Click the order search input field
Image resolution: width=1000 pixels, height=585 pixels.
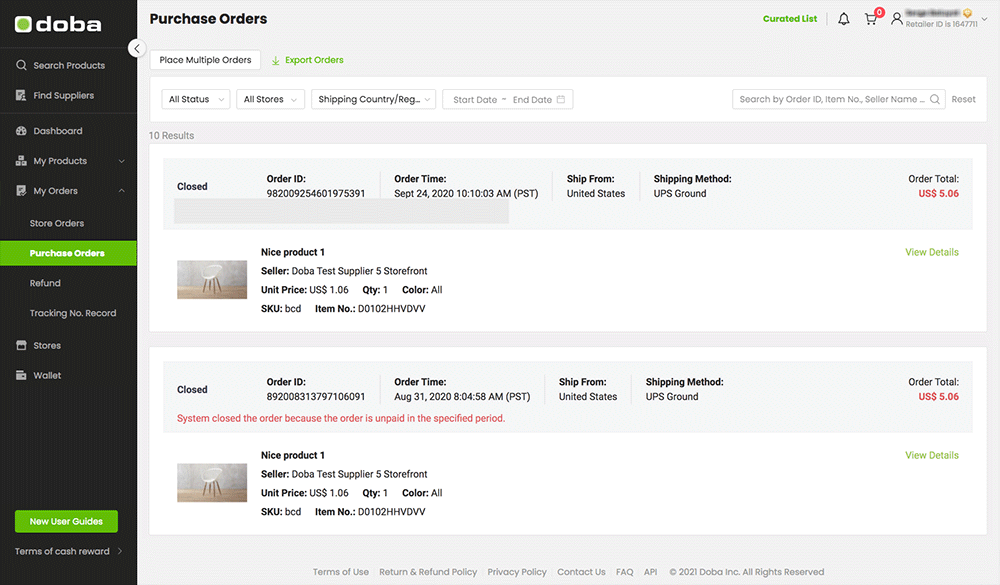pos(830,99)
